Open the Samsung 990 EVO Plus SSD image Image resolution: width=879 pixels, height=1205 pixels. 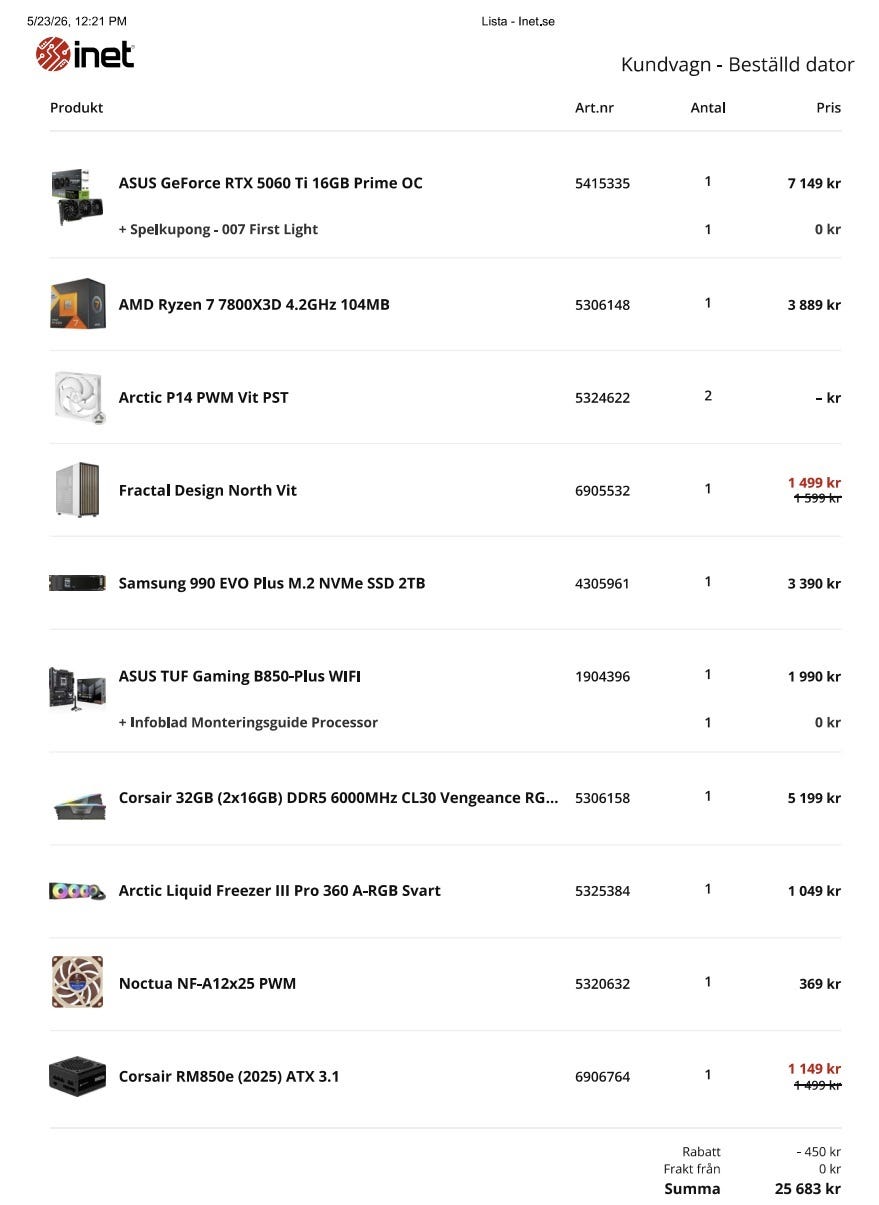(x=77, y=583)
